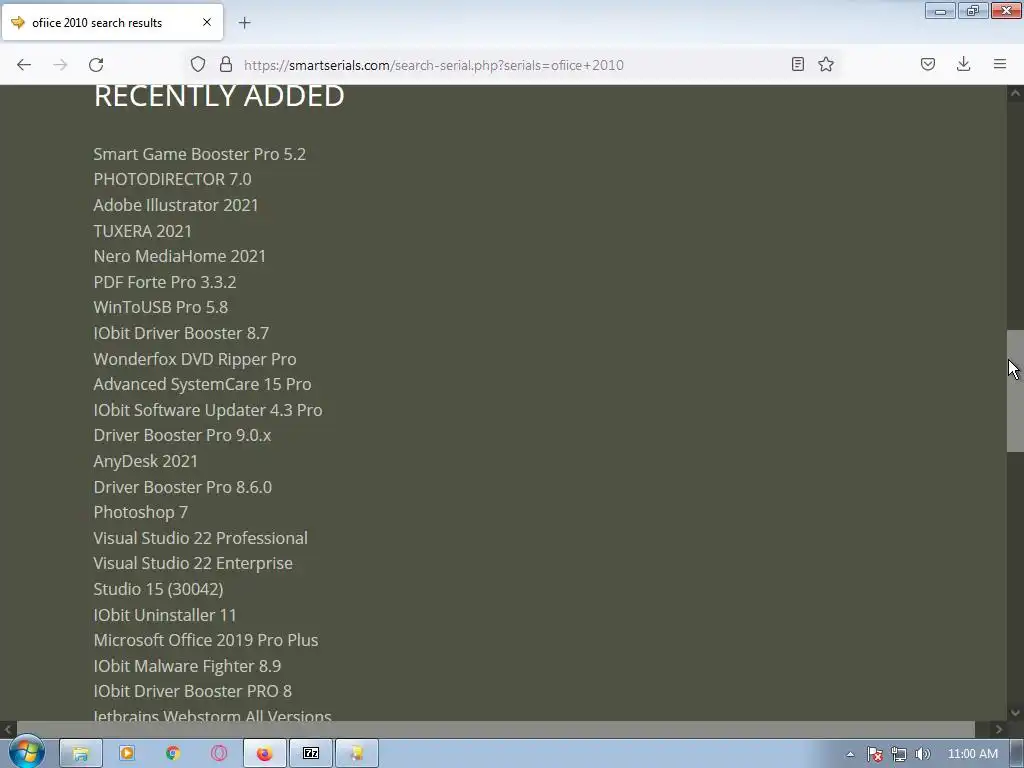This screenshot has height=768, width=1024.
Task: Bookmark this page with the star
Action: pyautogui.click(x=826, y=64)
